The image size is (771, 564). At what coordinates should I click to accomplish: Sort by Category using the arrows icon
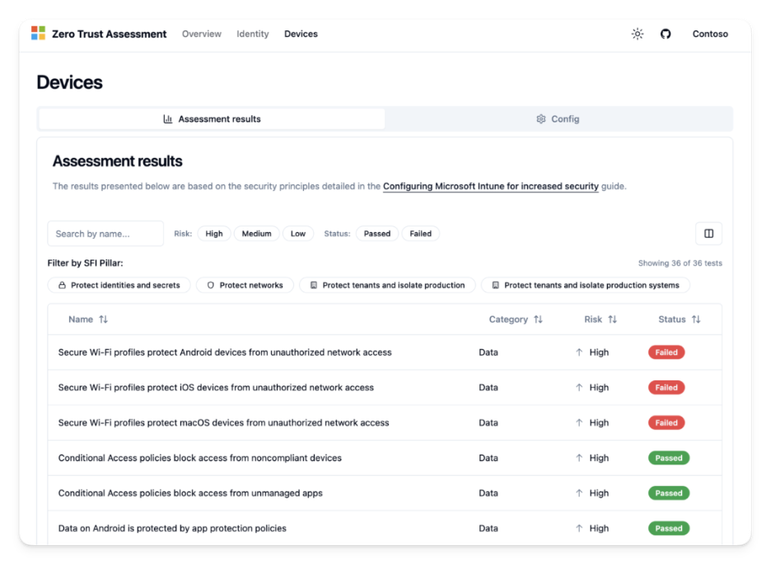[538, 320]
